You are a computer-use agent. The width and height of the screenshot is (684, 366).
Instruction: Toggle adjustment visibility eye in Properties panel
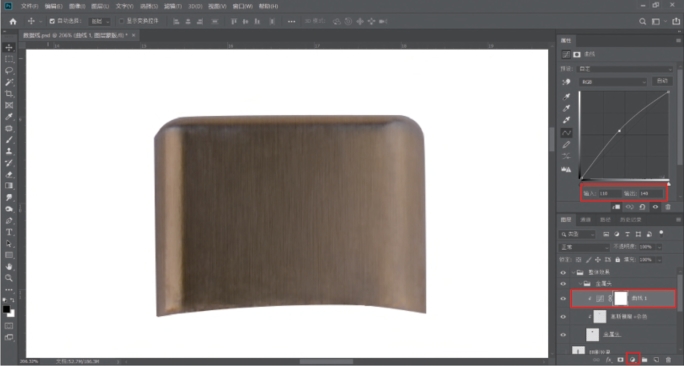(x=655, y=207)
